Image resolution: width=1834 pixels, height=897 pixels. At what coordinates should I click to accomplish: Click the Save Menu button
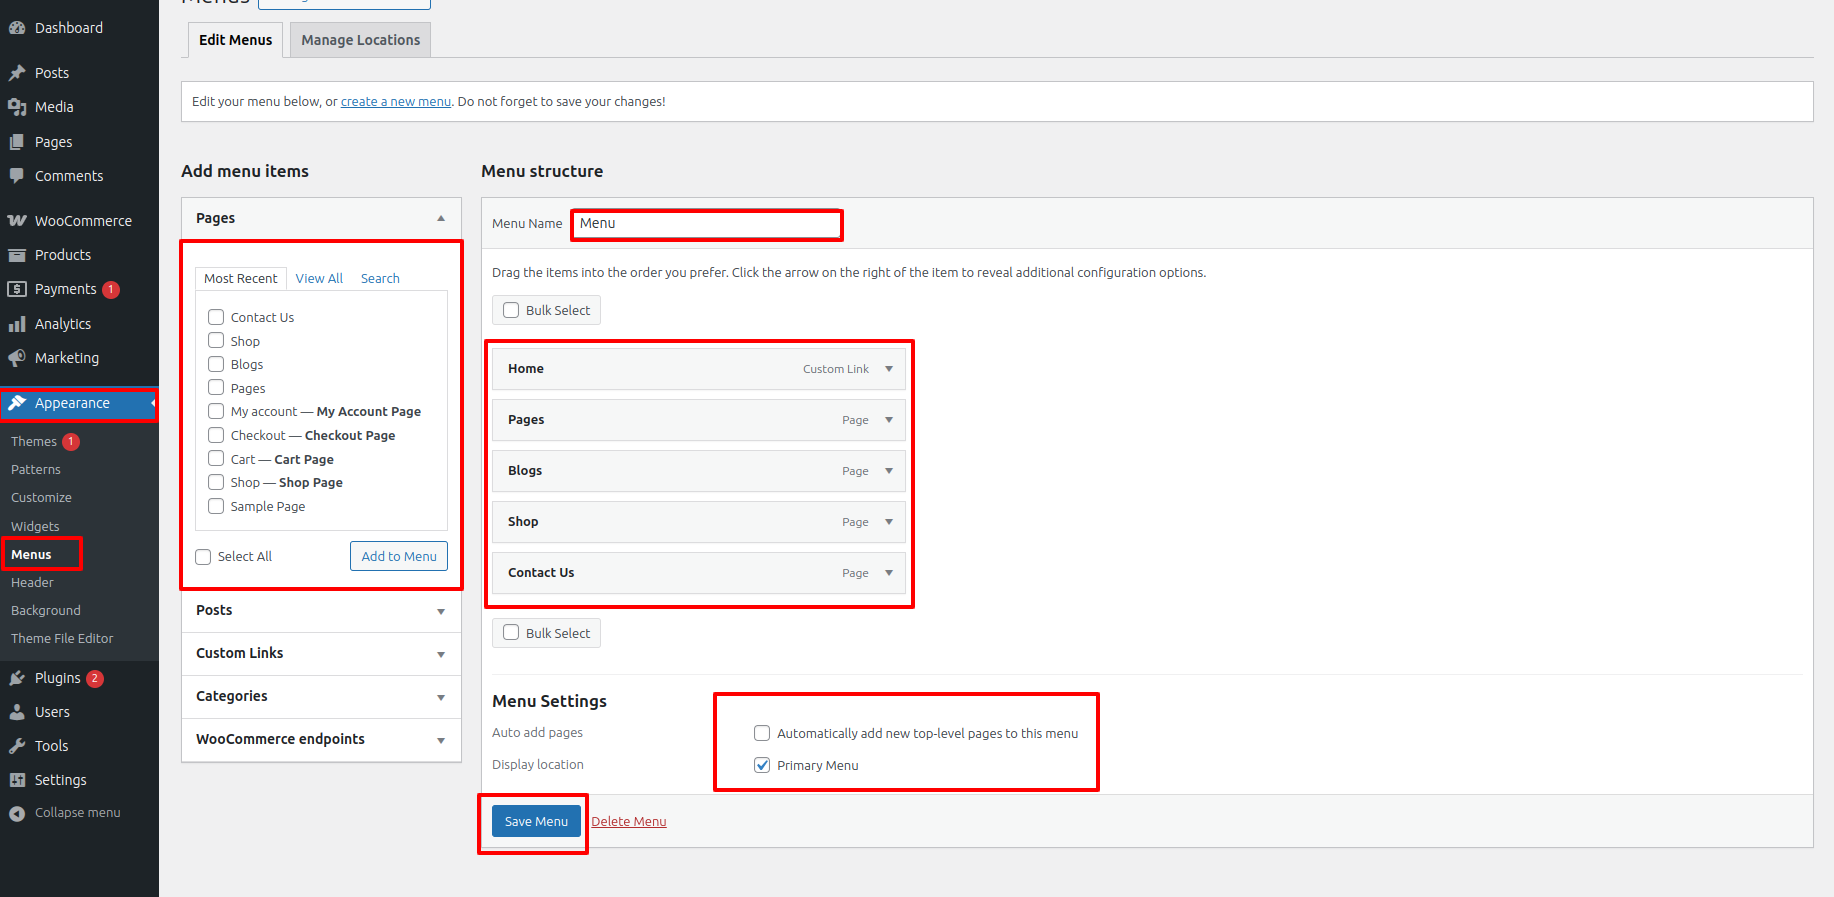536,821
